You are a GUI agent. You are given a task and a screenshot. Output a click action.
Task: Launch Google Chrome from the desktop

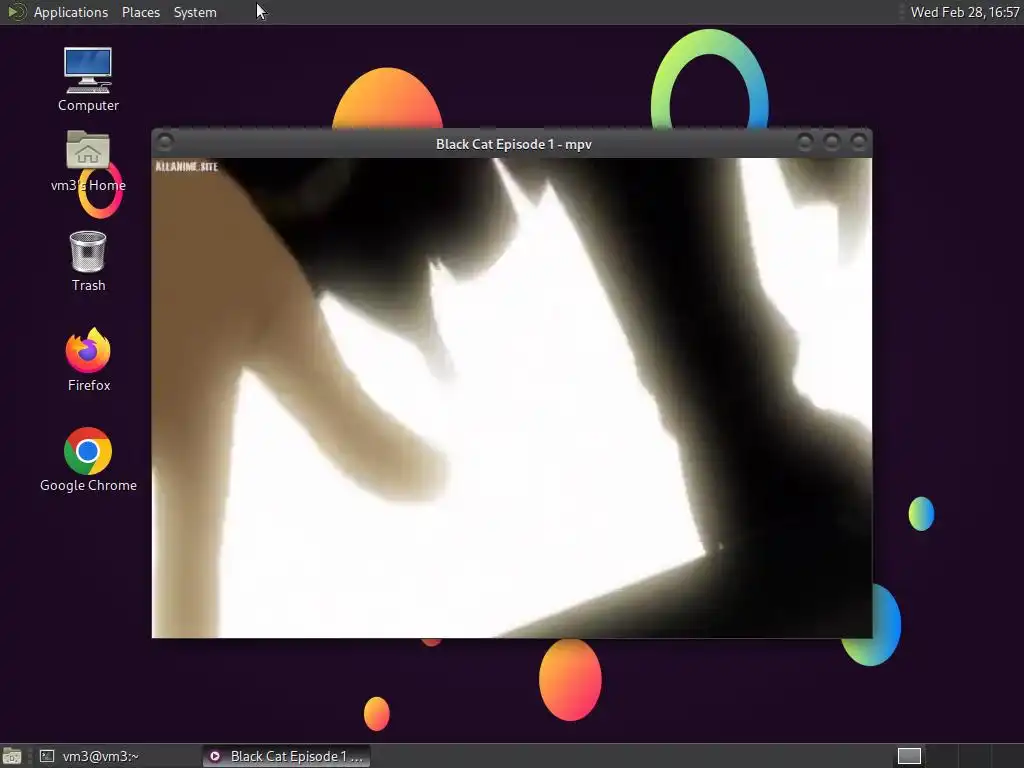(88, 460)
